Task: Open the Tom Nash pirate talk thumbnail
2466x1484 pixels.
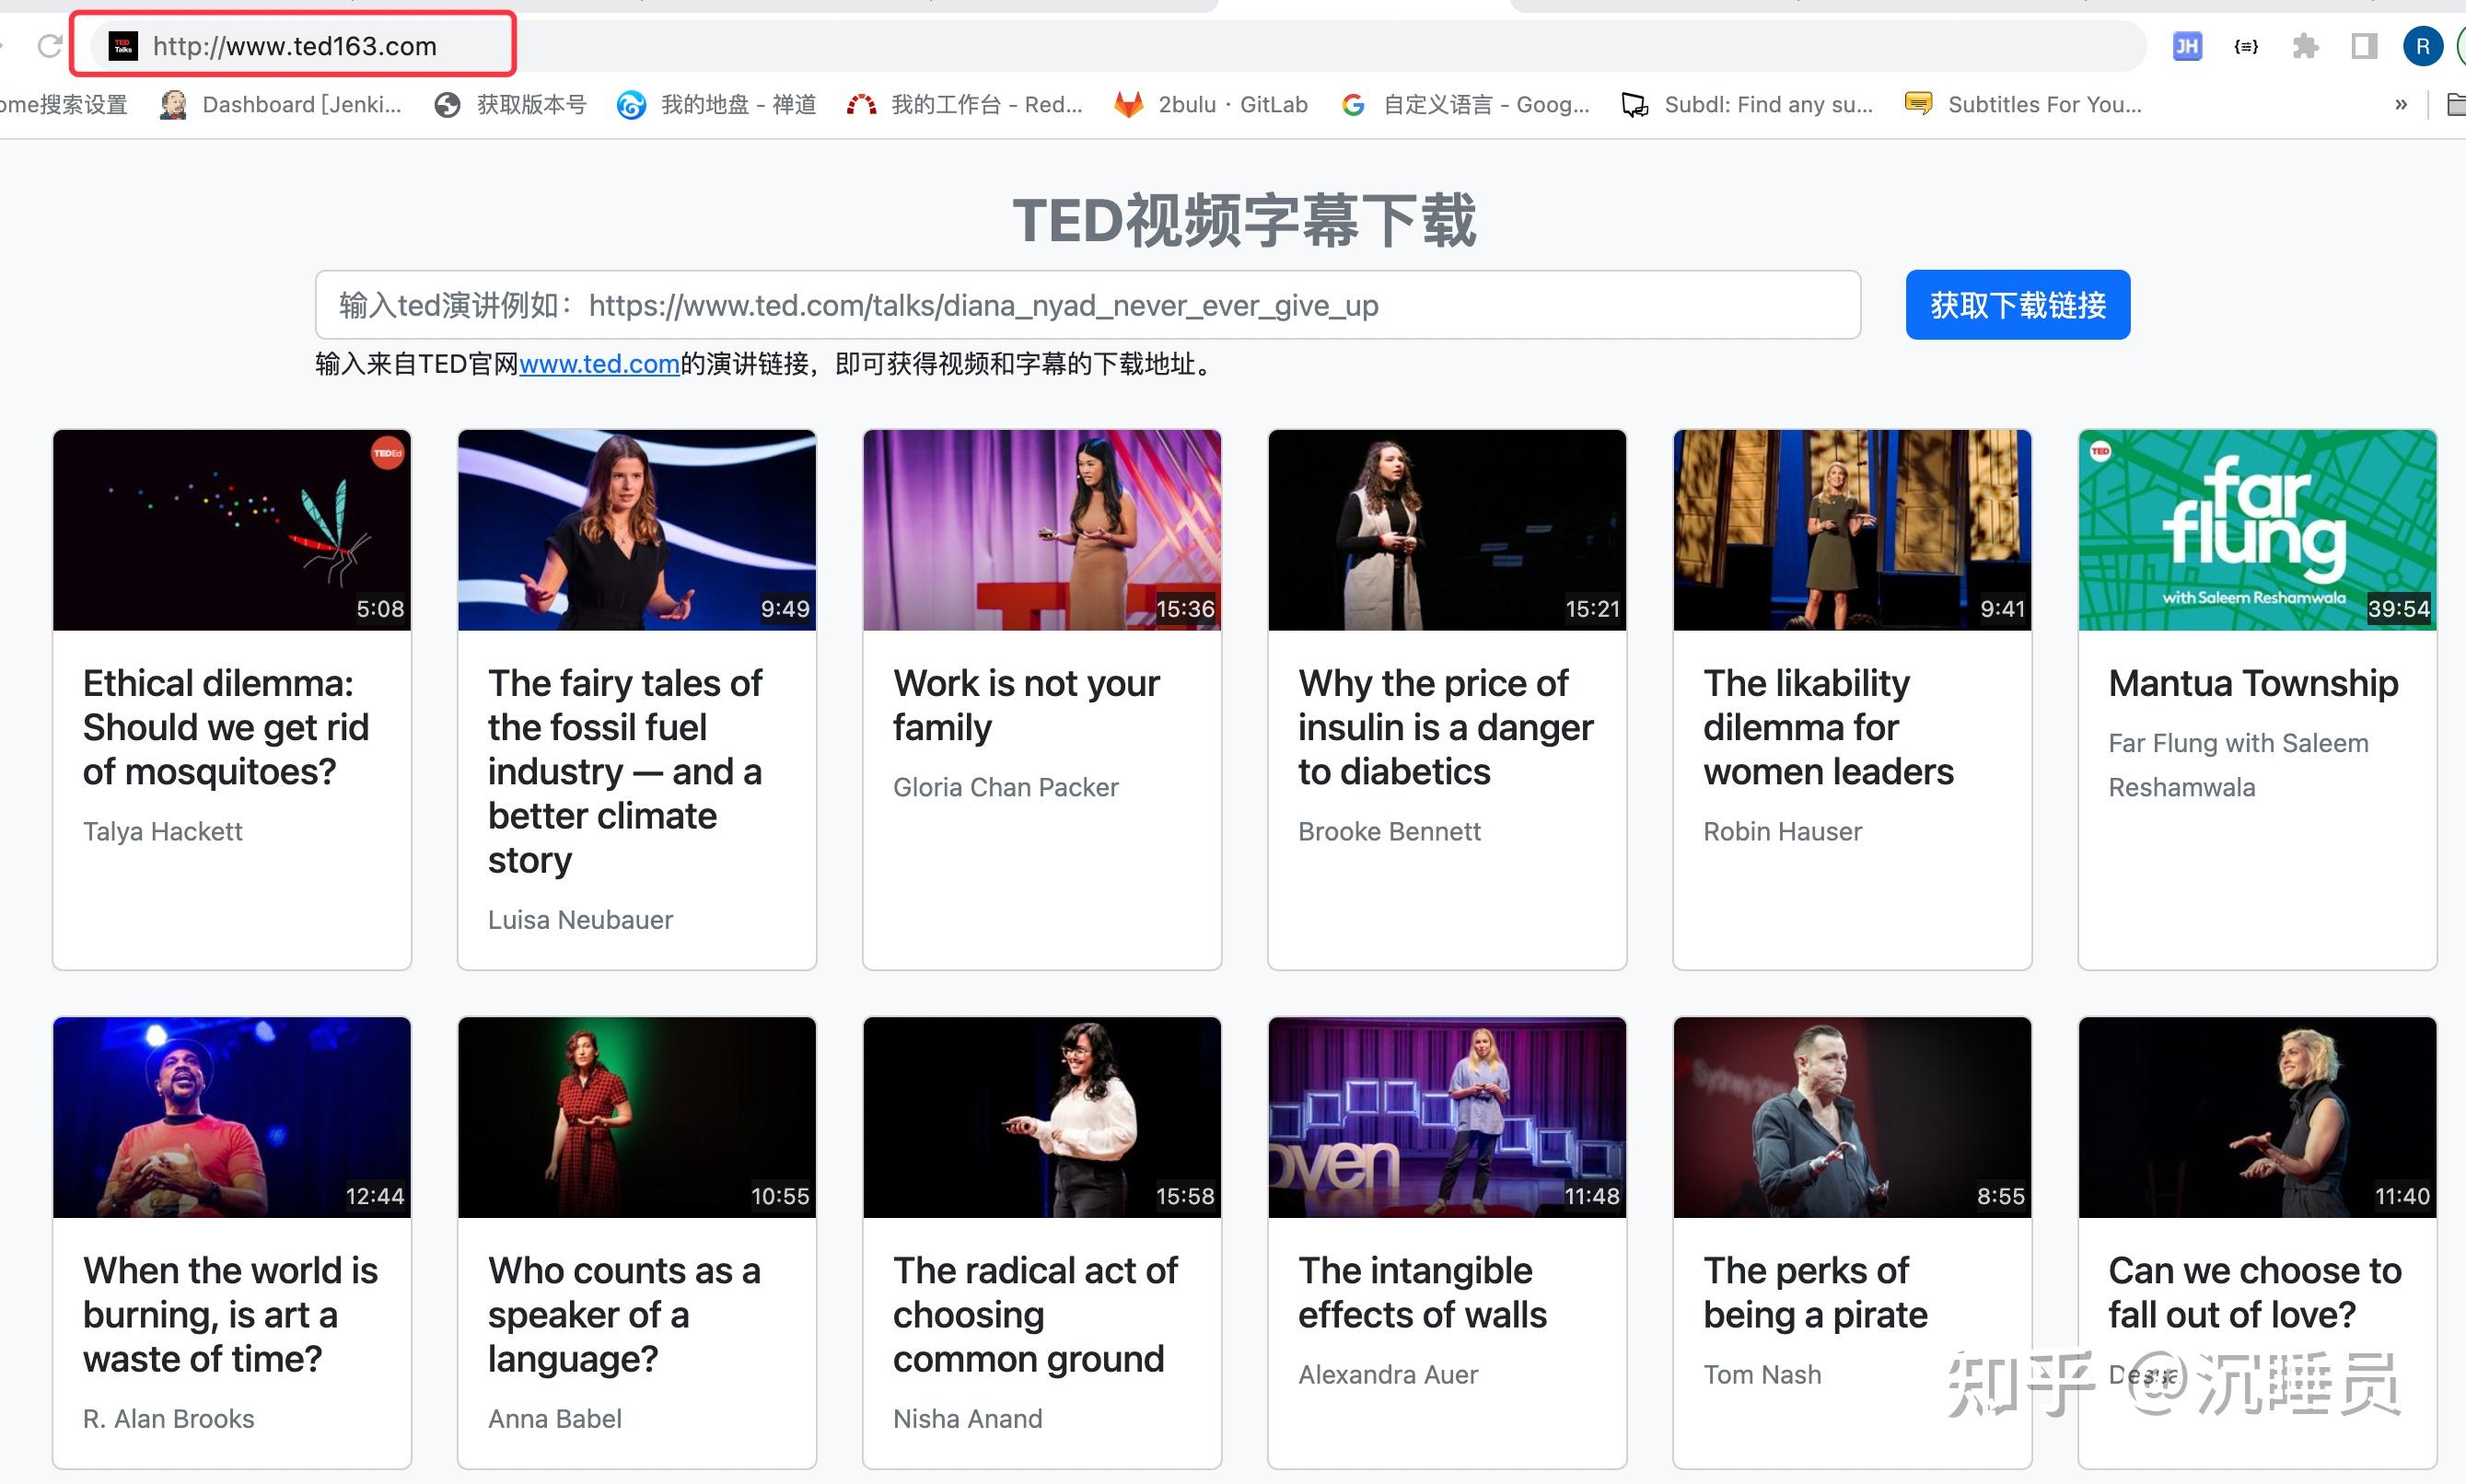Action: pos(1852,1117)
